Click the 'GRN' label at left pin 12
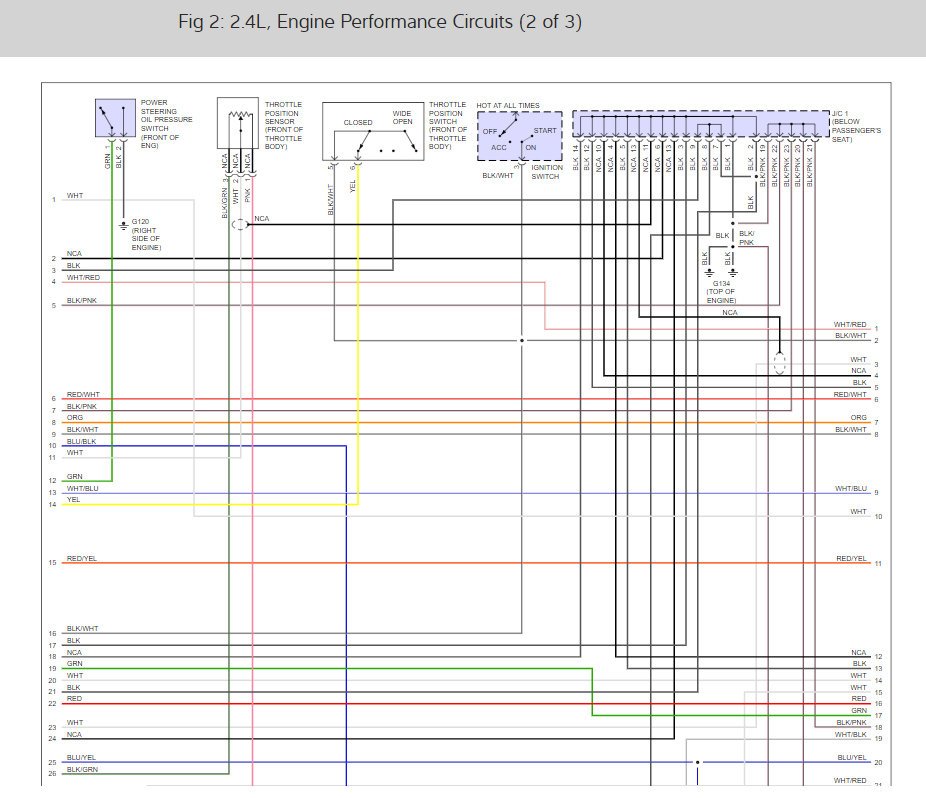 tap(74, 477)
